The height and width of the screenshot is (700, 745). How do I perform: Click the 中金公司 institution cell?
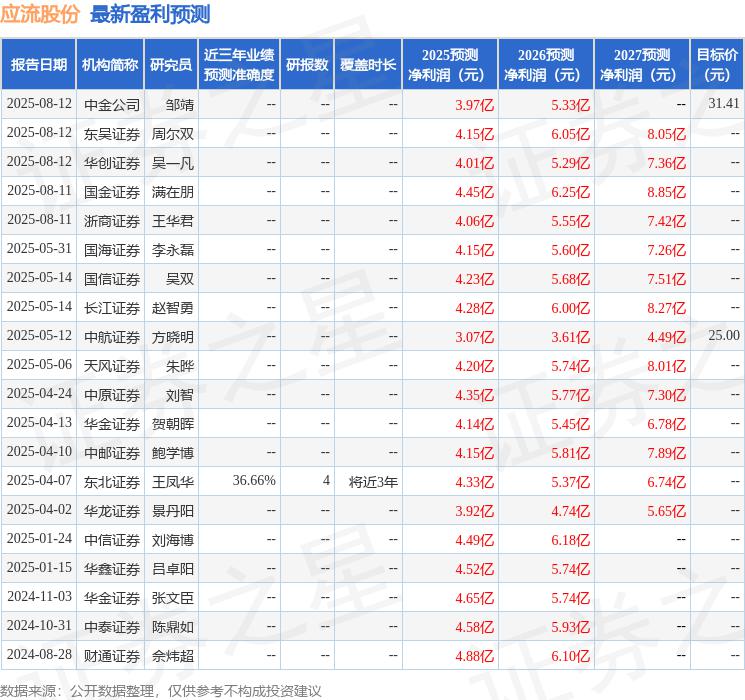tap(112, 105)
